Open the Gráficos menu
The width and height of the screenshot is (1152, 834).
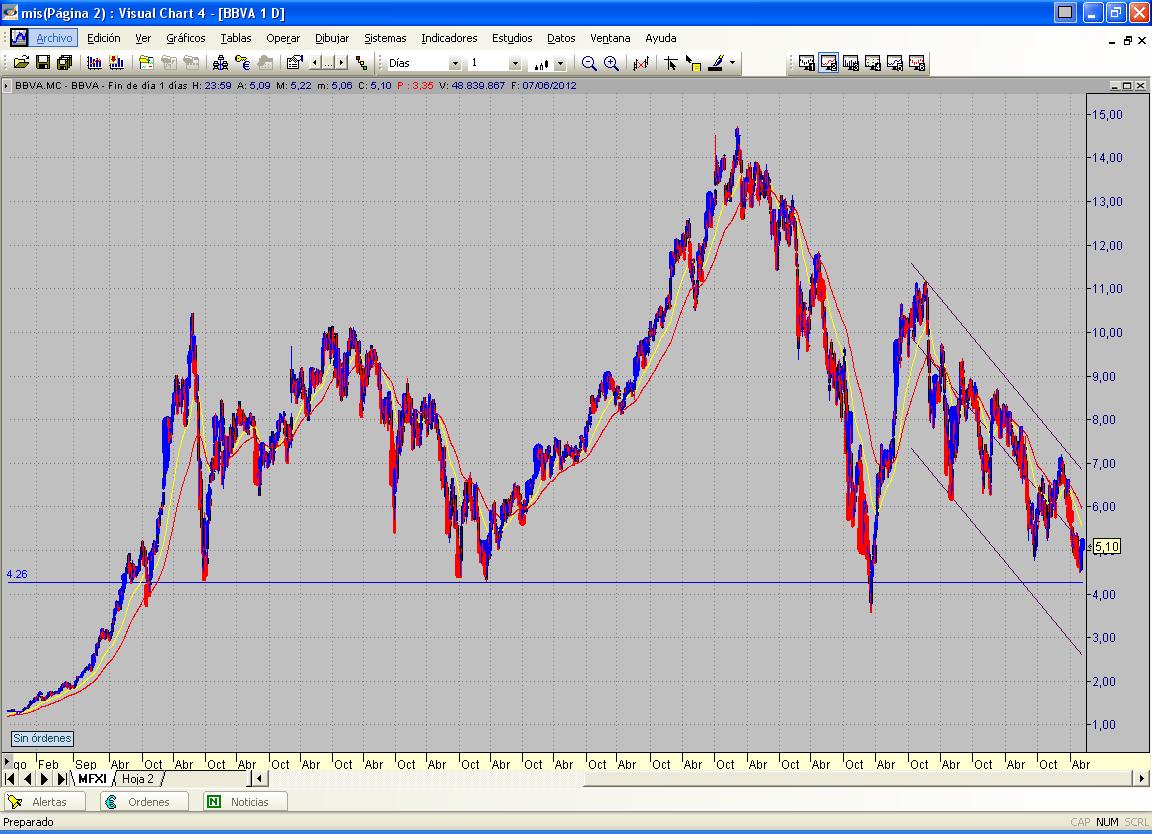pos(186,38)
